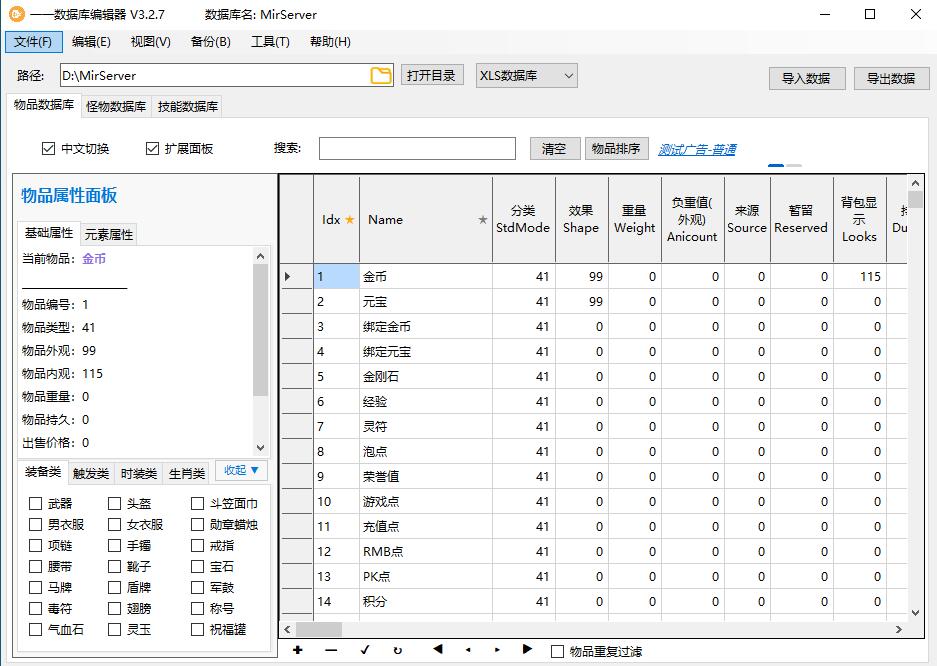
Task: Select the 金刚石 row name cell
Action: 426,376
